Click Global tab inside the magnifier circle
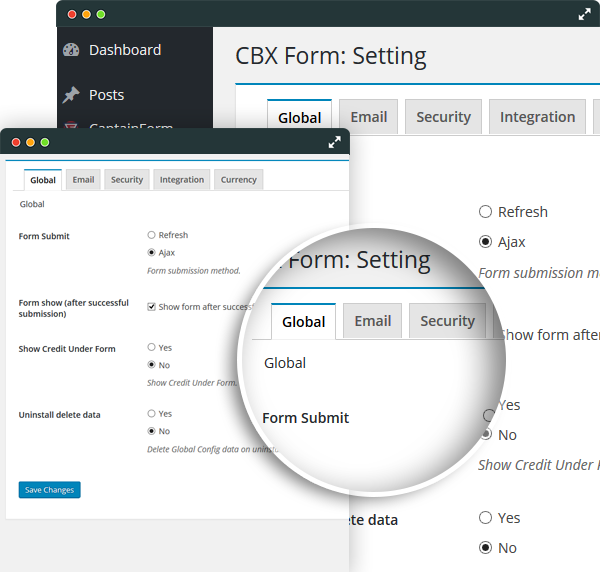The height and width of the screenshot is (572, 600). click(303, 321)
